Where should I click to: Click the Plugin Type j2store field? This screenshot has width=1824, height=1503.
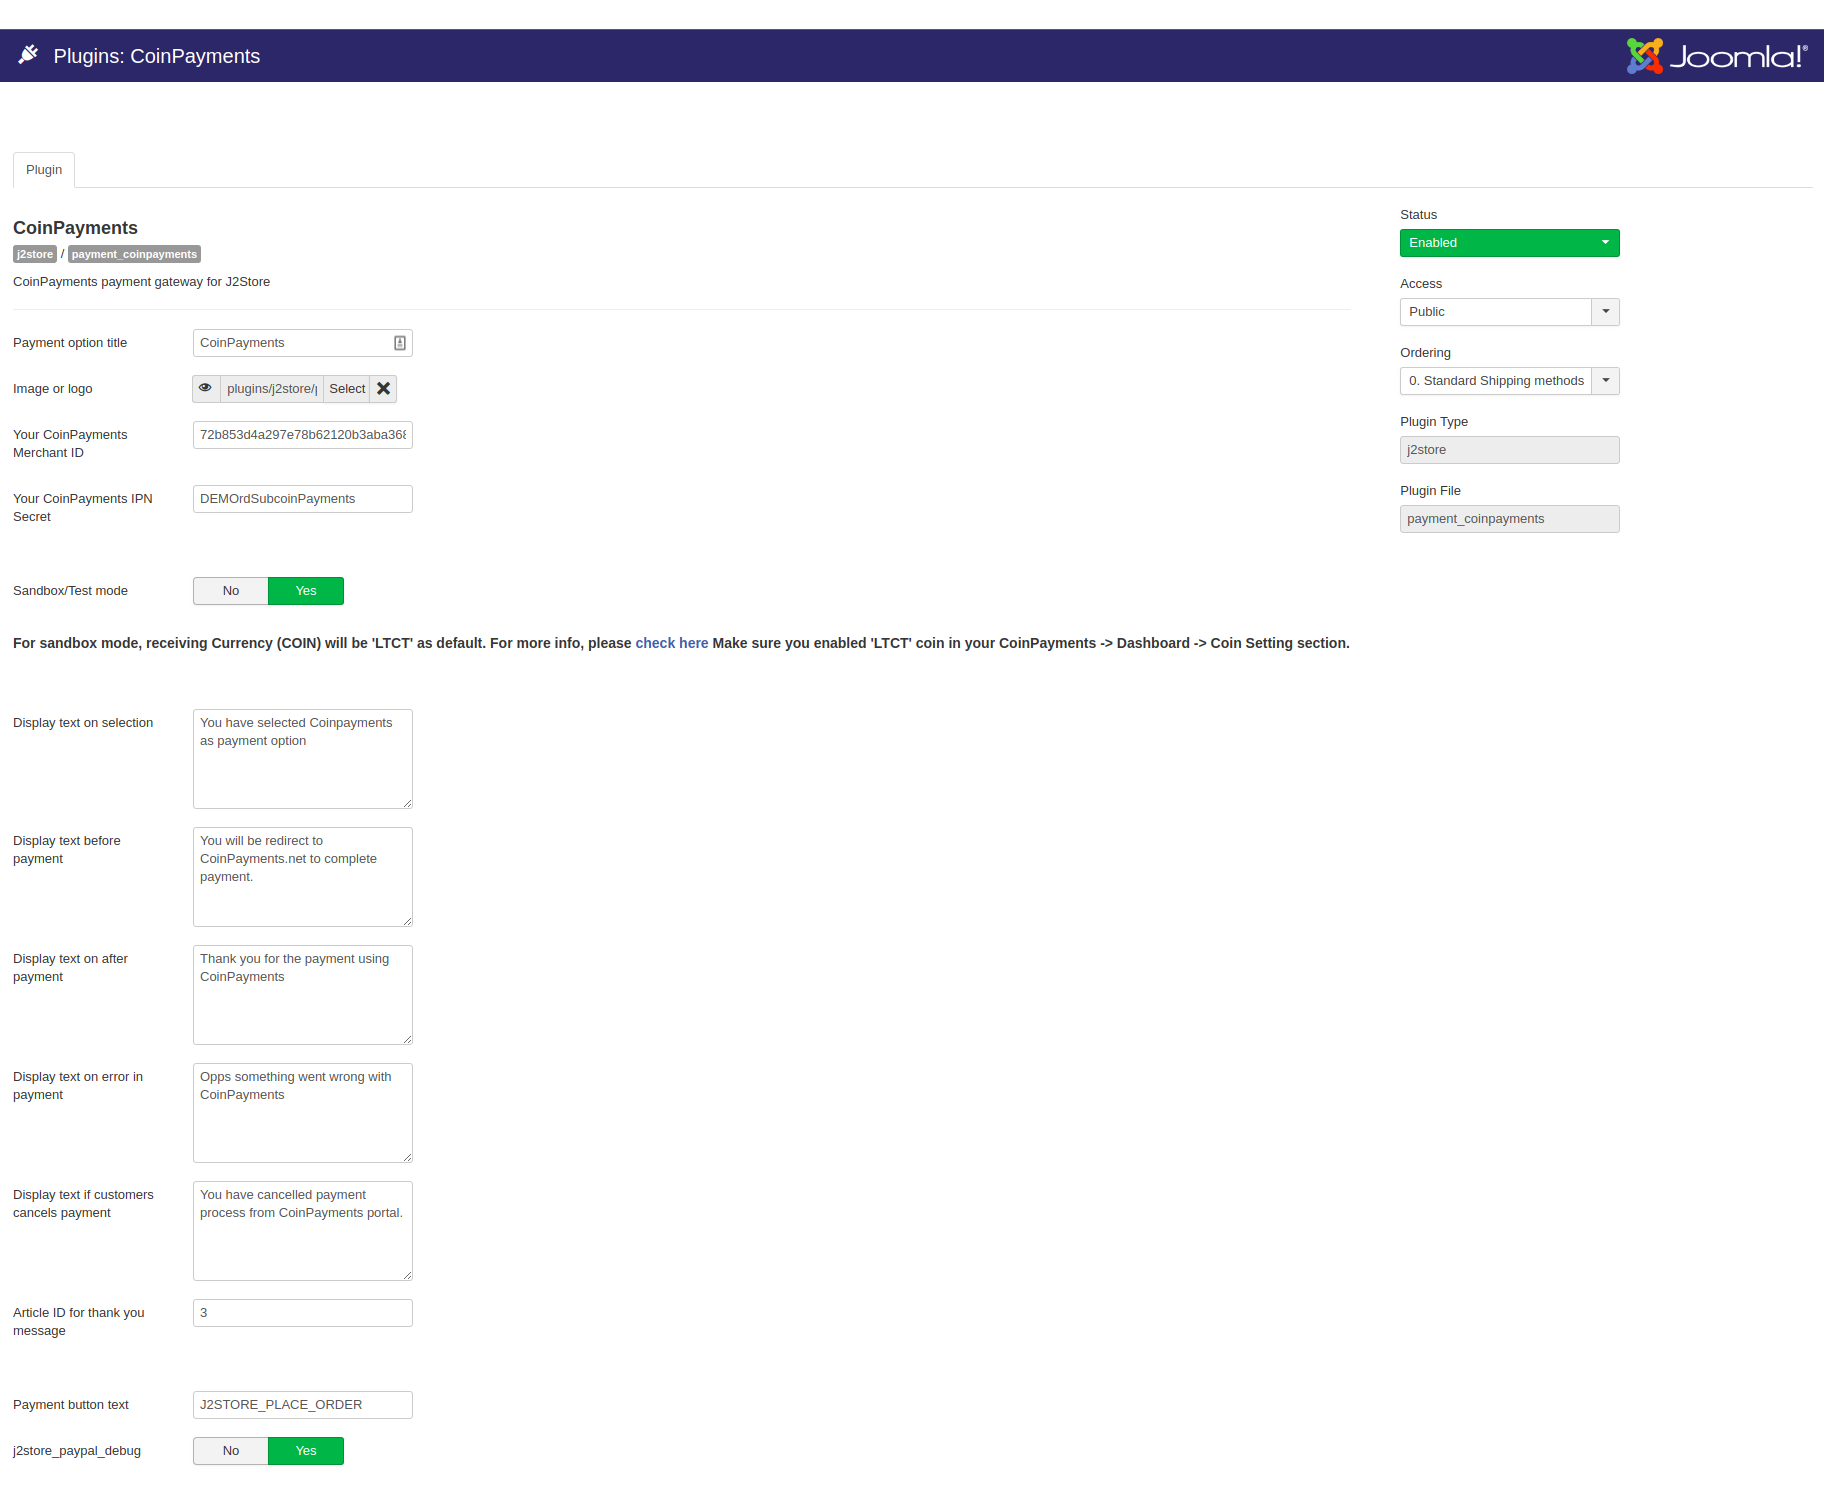click(1509, 450)
